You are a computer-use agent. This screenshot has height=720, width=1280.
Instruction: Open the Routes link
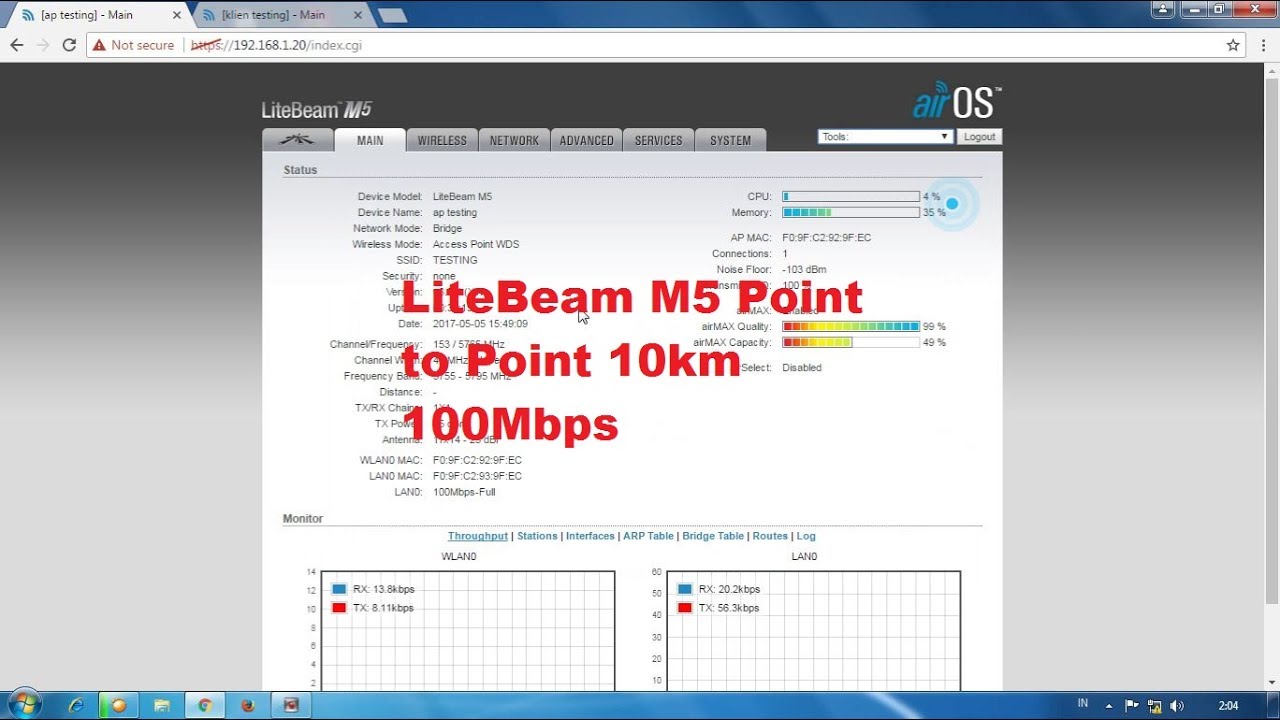click(x=770, y=536)
